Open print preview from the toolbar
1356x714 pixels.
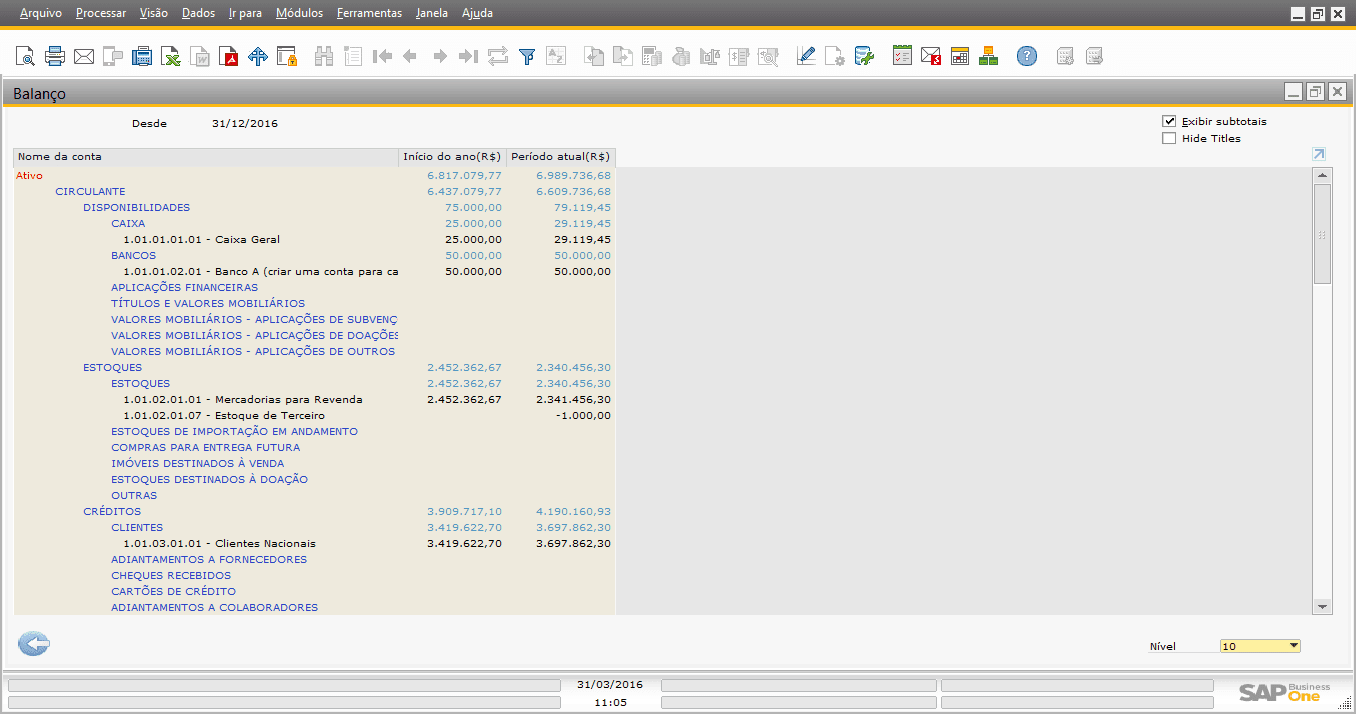(x=25, y=56)
